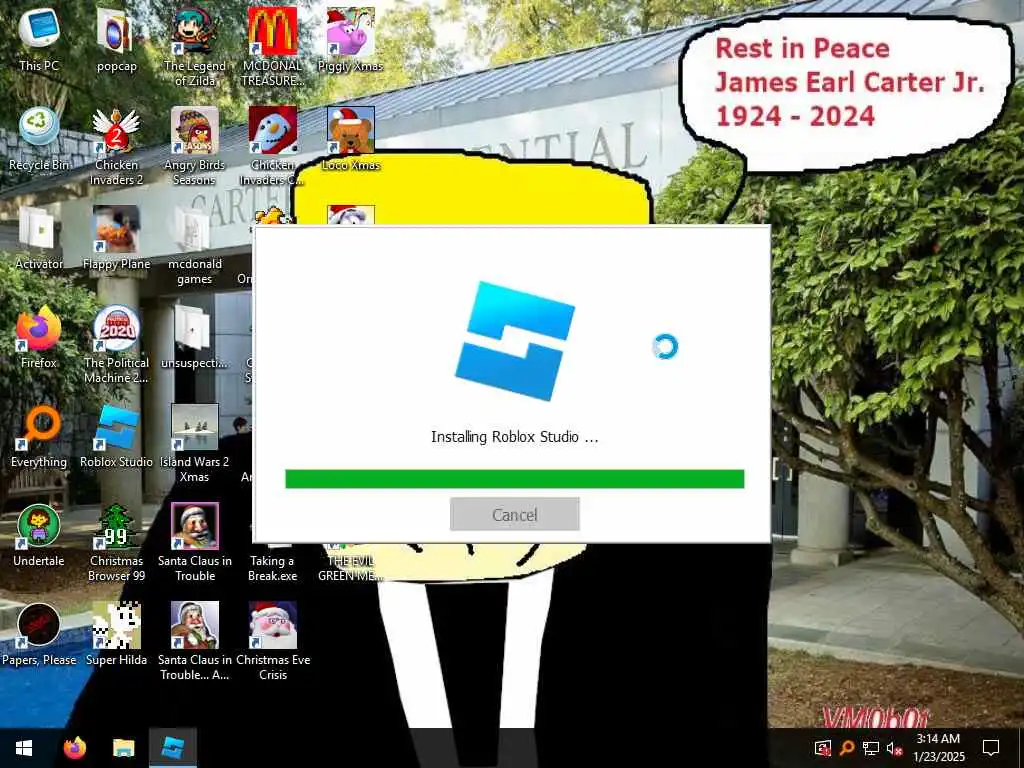Launch Flappy Plane shortcut
This screenshot has height=768, width=1024.
point(116,238)
